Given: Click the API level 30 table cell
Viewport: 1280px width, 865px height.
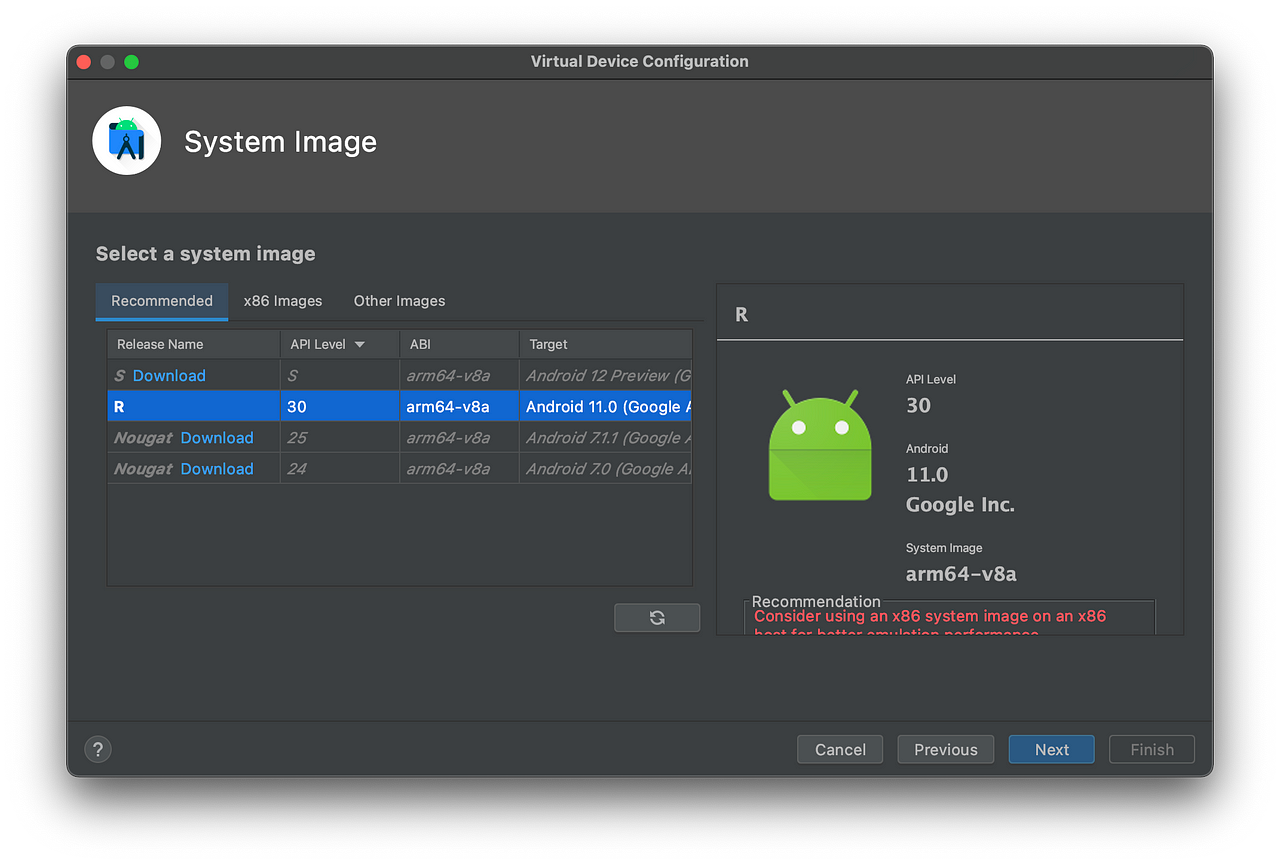Looking at the screenshot, I should coord(340,407).
